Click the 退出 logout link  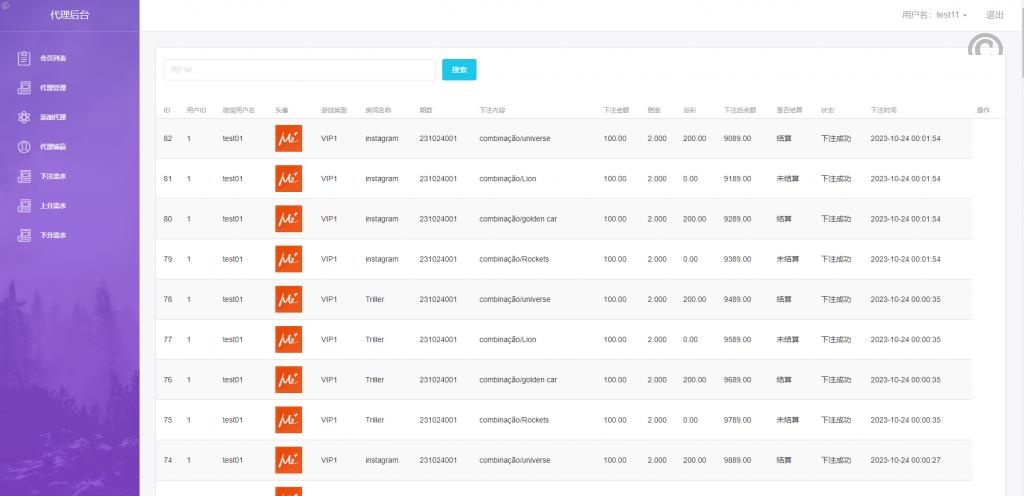tap(995, 15)
